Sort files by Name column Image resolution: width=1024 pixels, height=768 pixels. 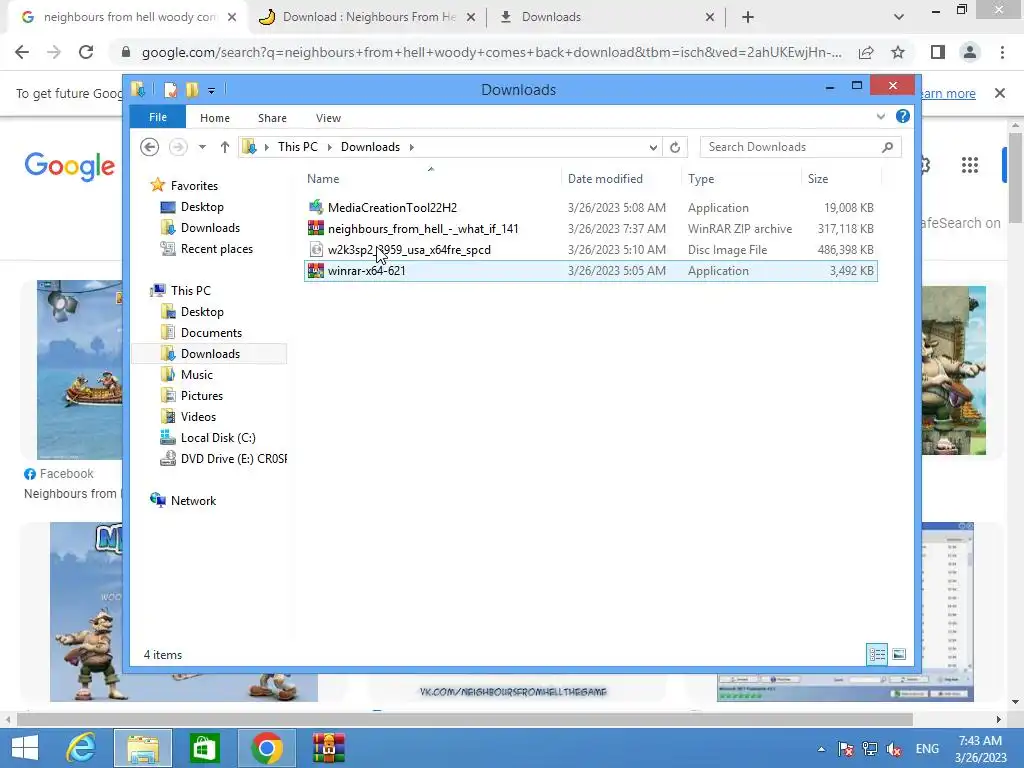[431, 178]
